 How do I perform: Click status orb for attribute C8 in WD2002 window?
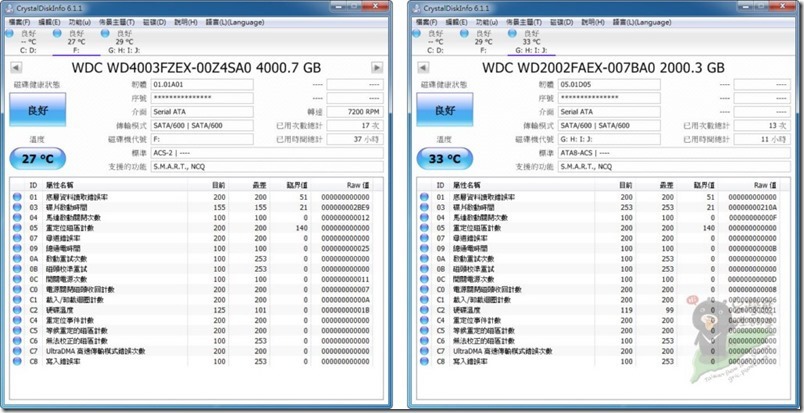(424, 361)
